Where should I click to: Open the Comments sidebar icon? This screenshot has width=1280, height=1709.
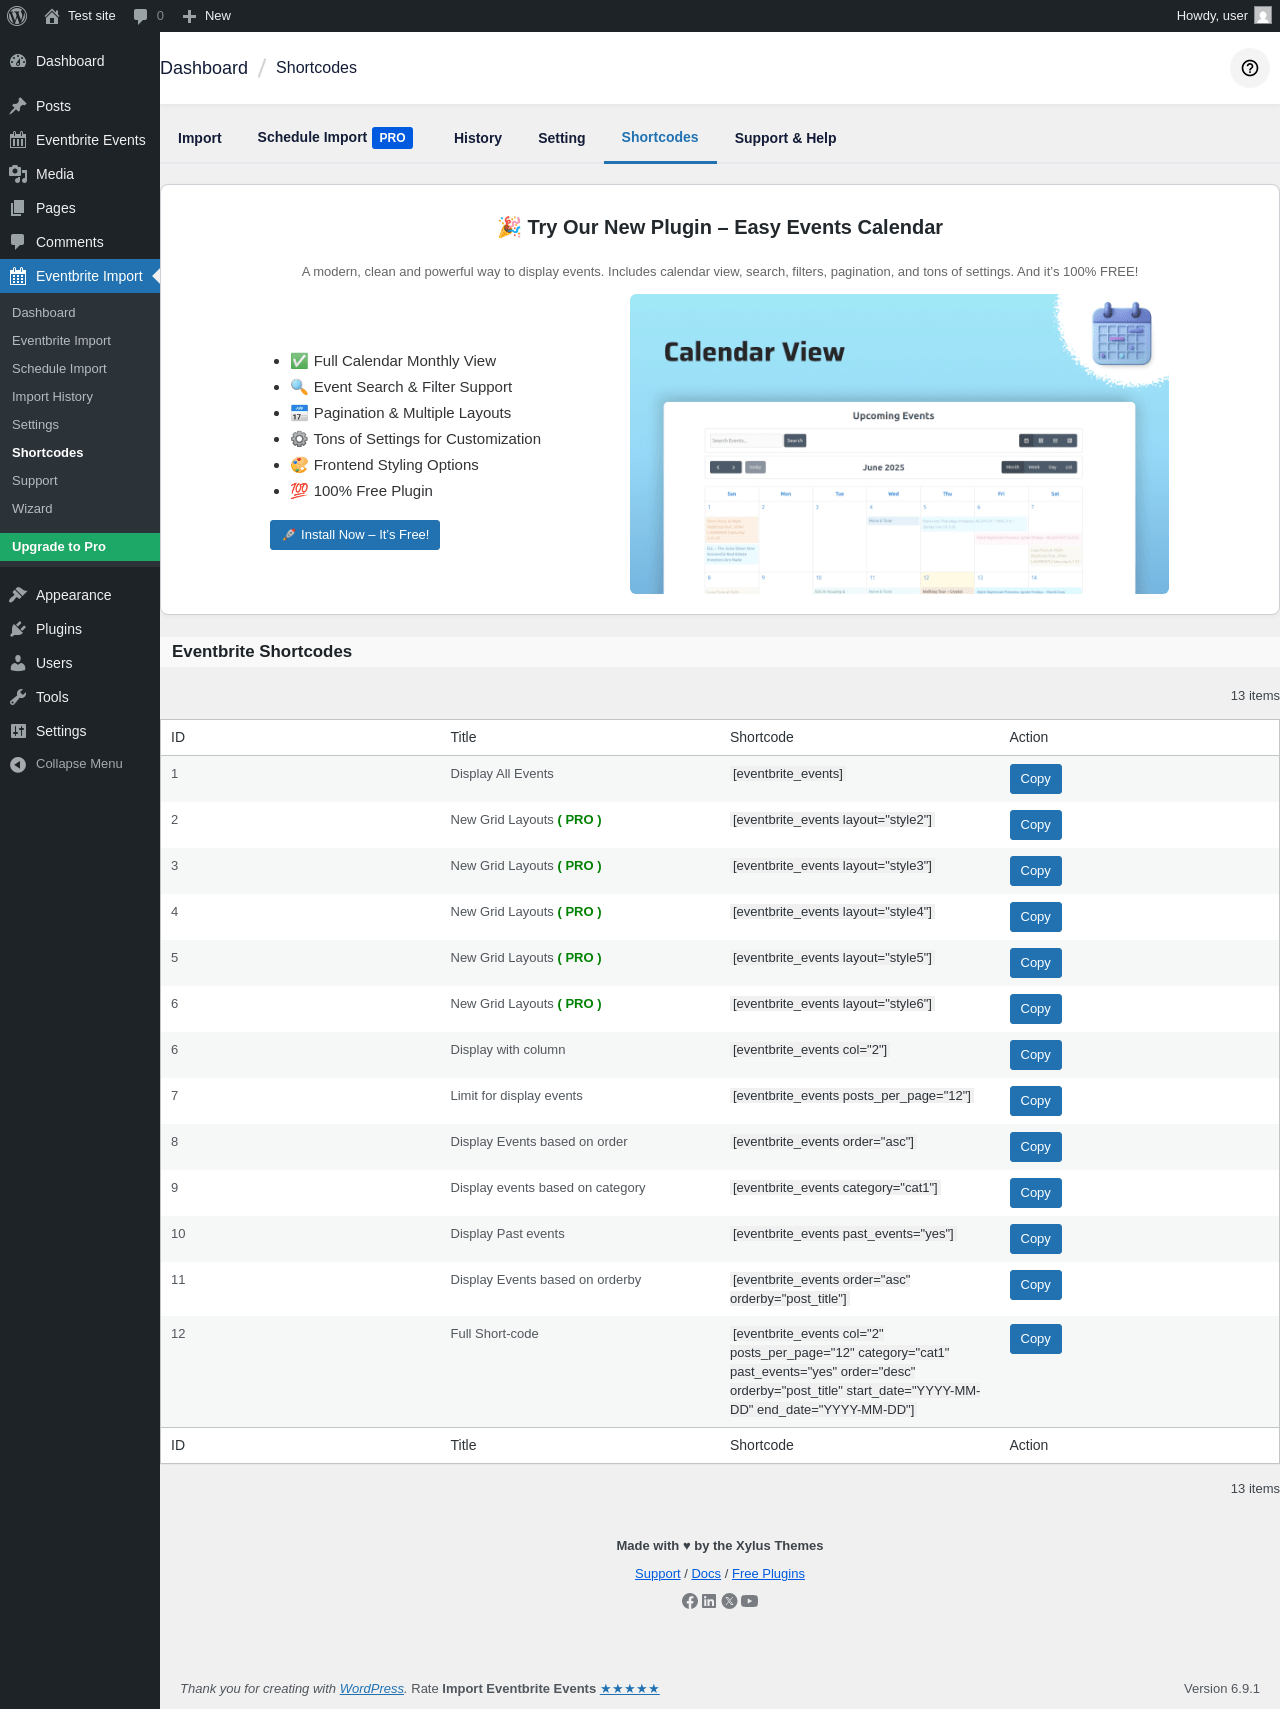click(18, 242)
